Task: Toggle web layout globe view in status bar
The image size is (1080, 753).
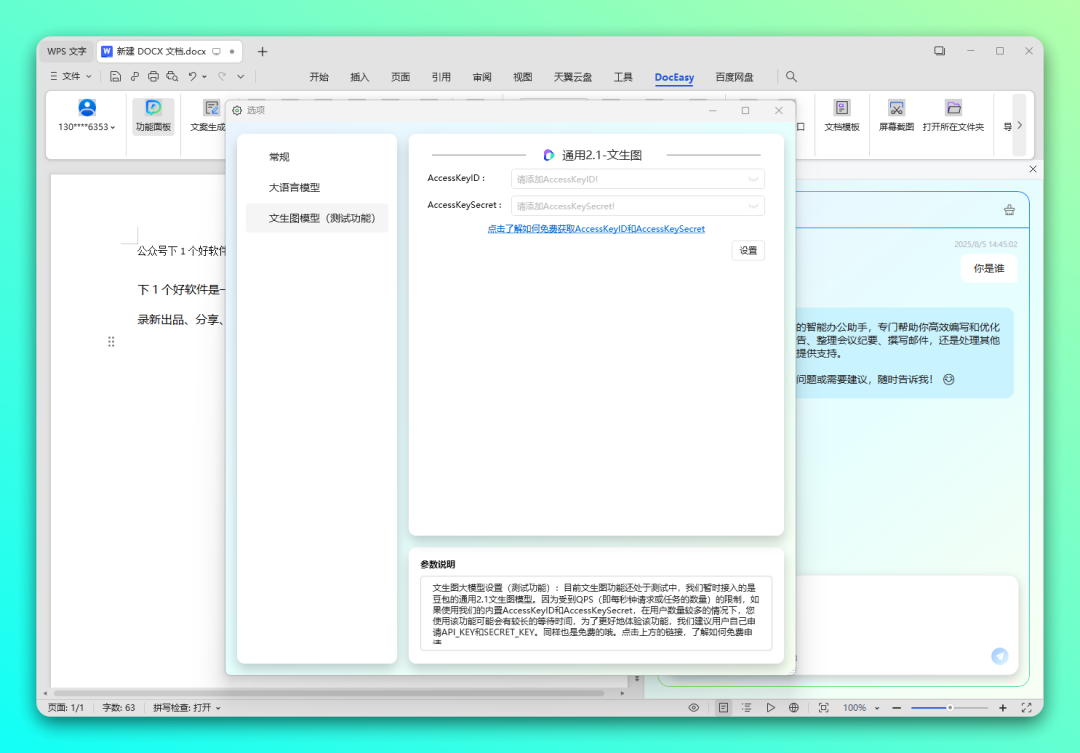Action: pyautogui.click(x=794, y=707)
